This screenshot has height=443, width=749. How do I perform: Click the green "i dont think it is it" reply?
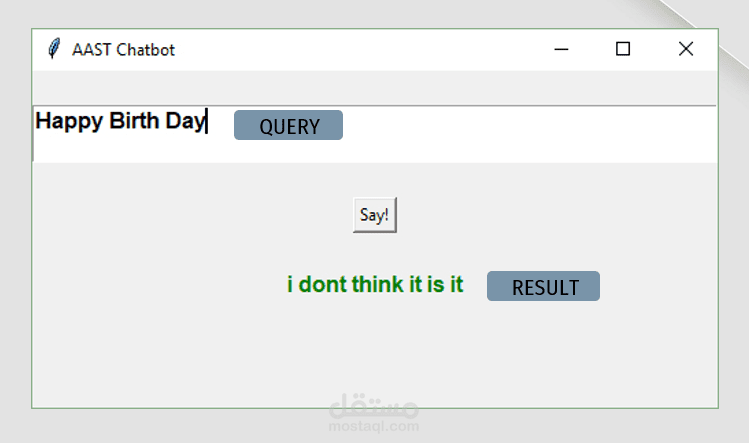pos(375,285)
